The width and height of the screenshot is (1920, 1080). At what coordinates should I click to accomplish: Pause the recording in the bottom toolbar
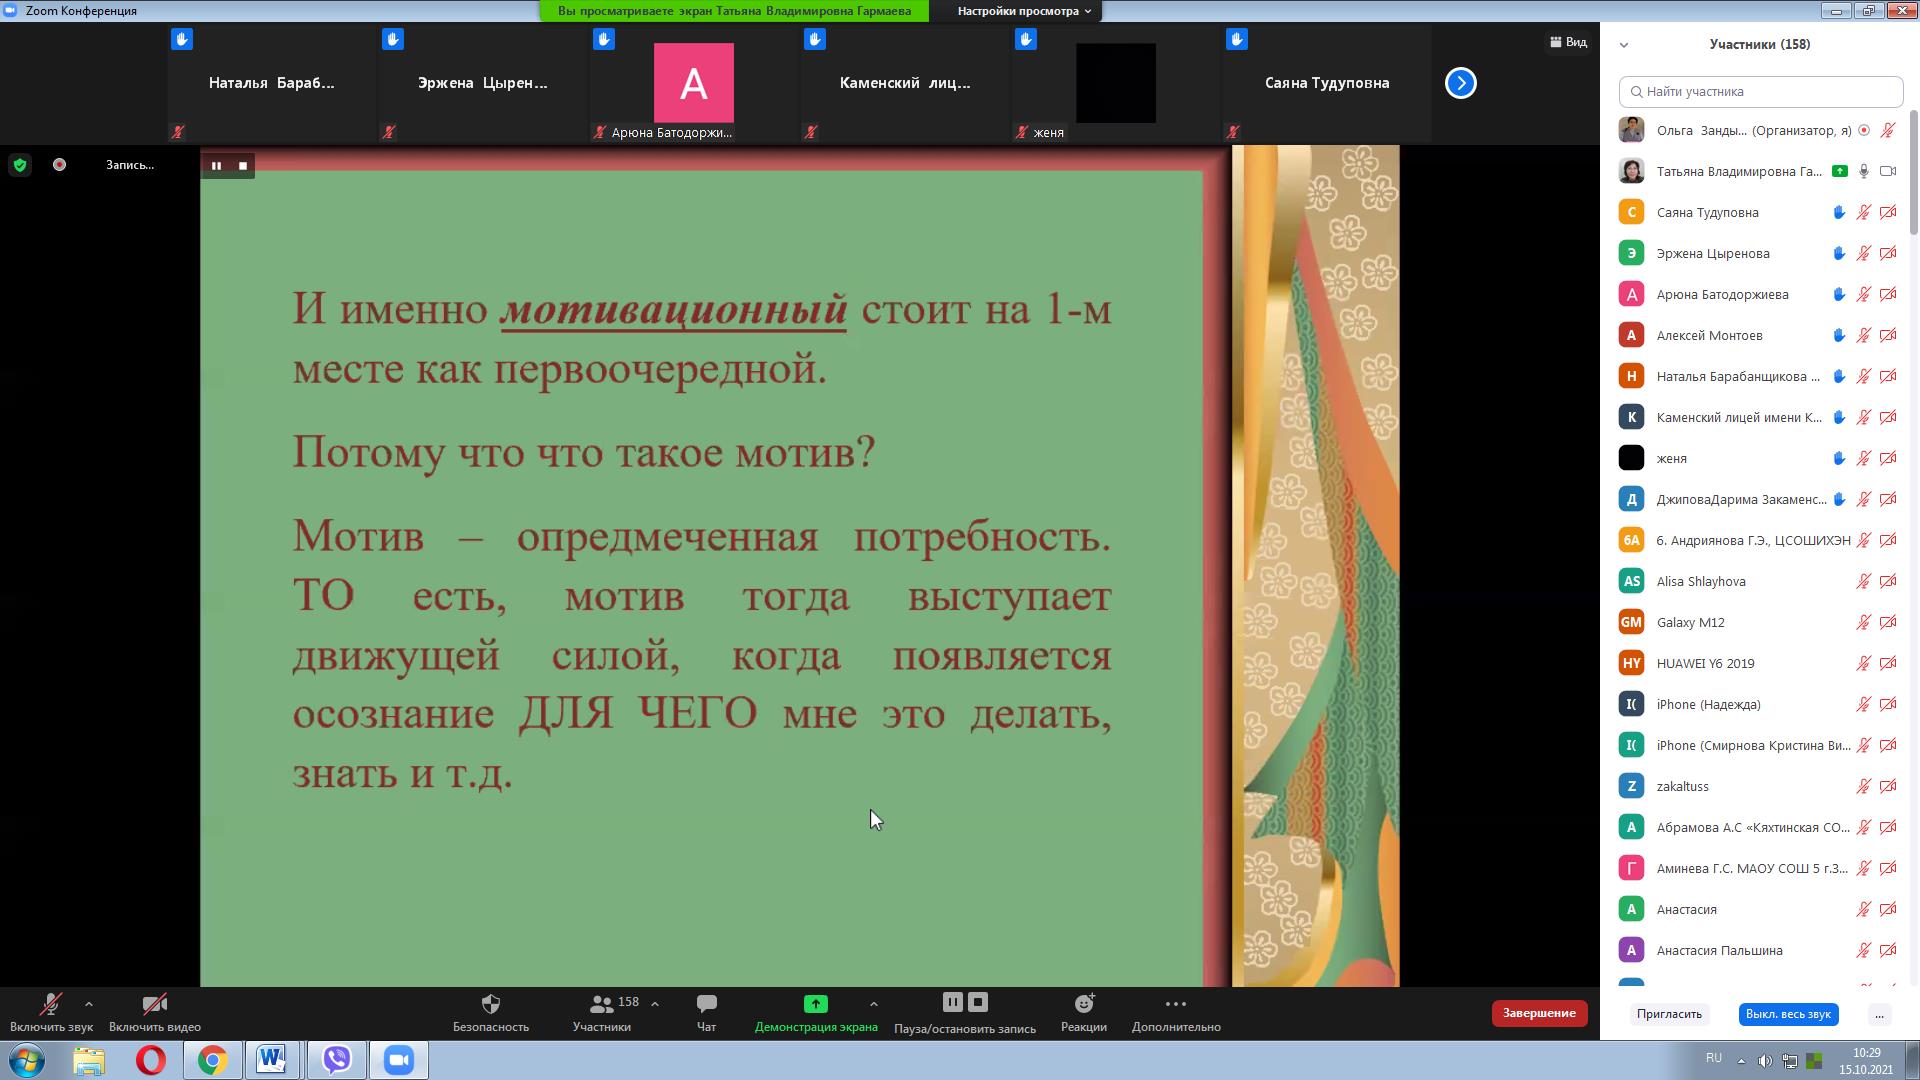pos(952,1002)
